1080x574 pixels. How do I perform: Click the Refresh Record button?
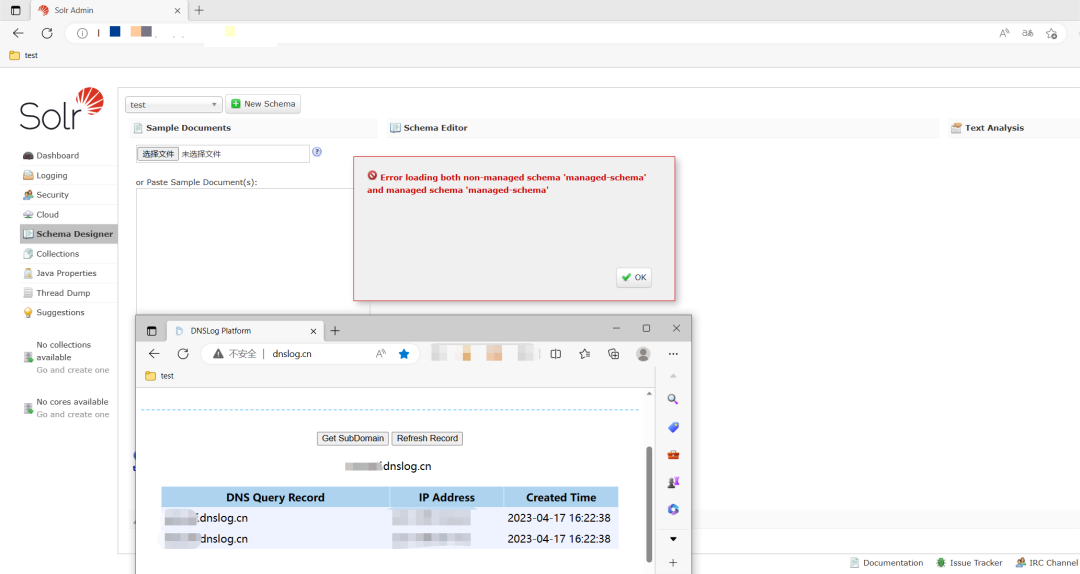point(427,438)
